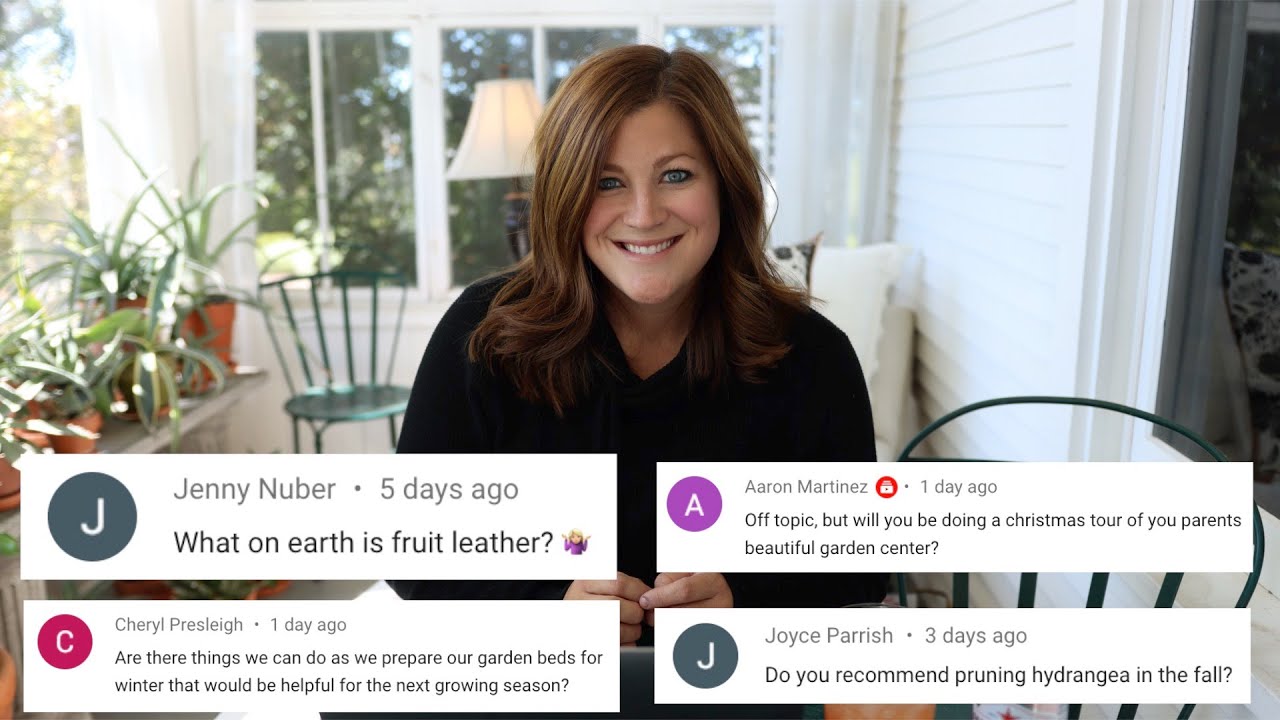Open Aaron Martinez's channel name link

(806, 487)
